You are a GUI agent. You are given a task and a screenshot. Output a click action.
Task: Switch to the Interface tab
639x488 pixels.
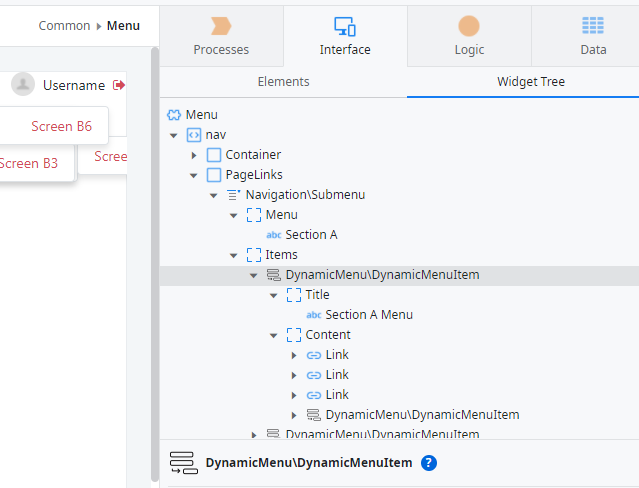click(x=345, y=36)
